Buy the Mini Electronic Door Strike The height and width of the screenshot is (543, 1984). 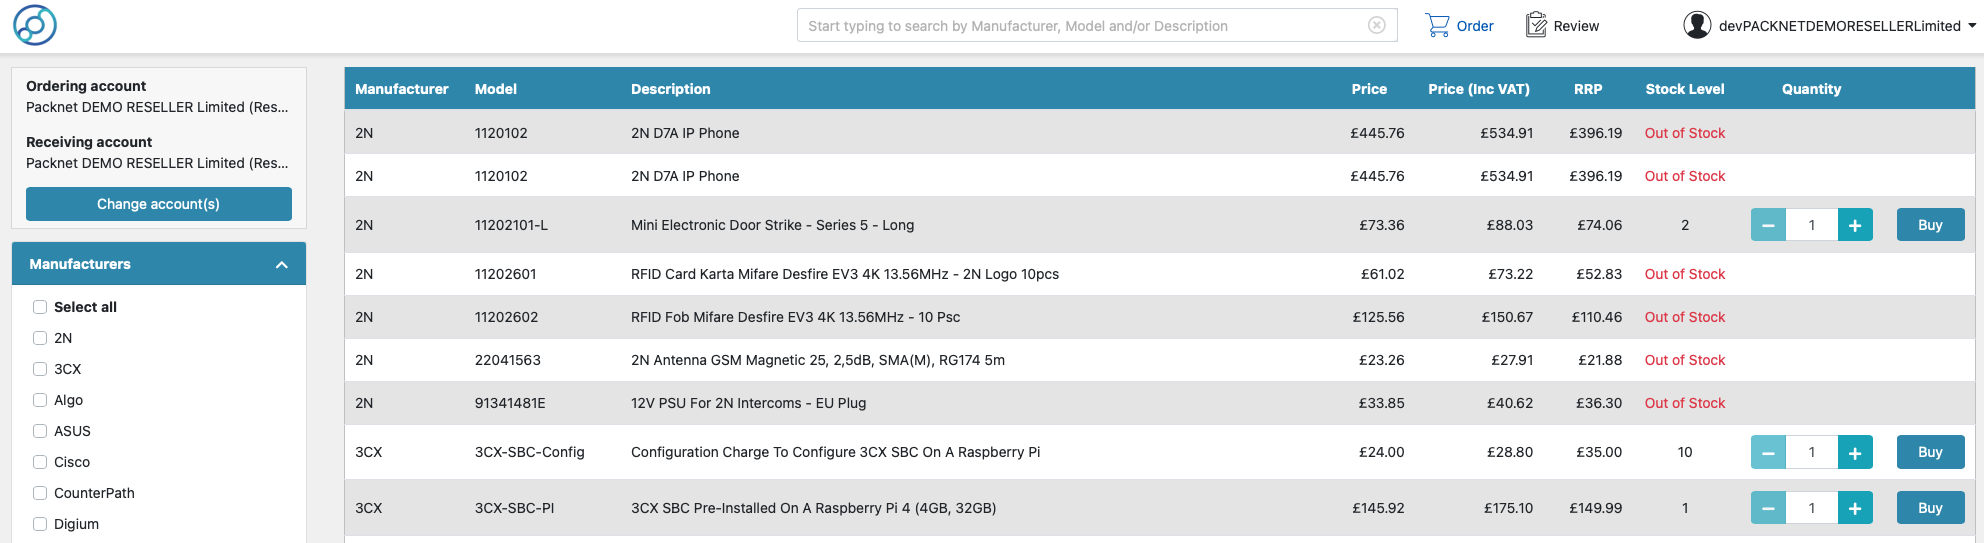(x=1930, y=225)
